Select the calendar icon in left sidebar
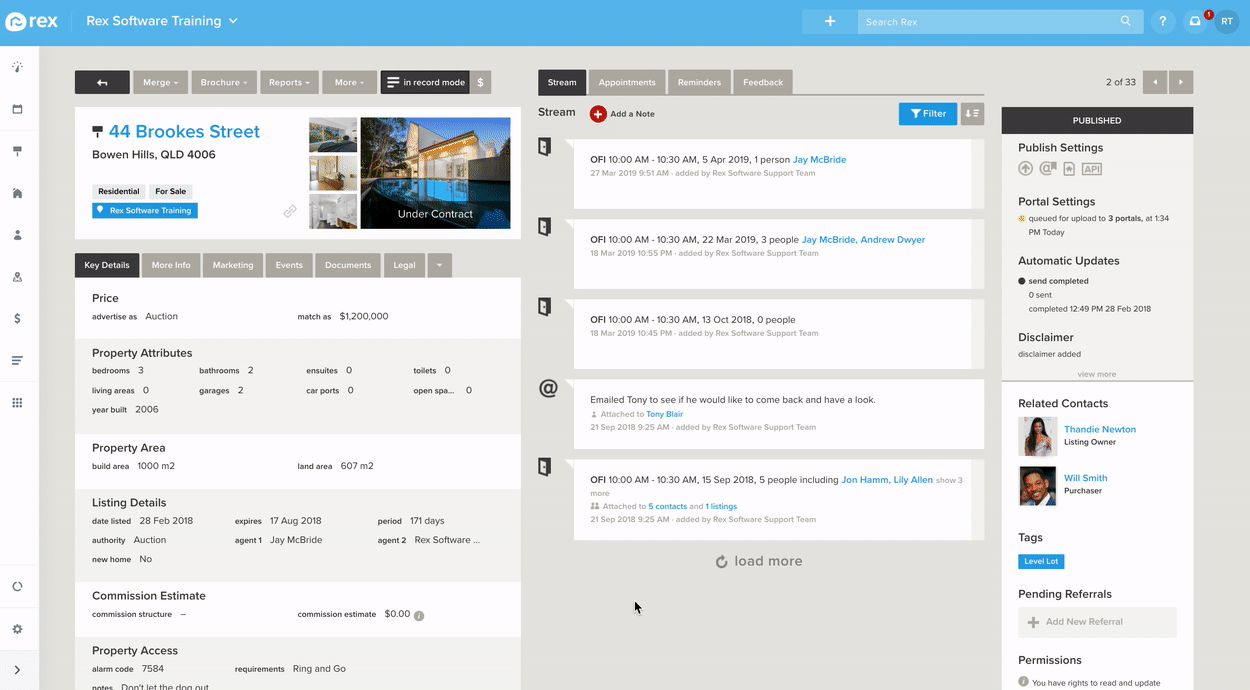 (x=15, y=108)
